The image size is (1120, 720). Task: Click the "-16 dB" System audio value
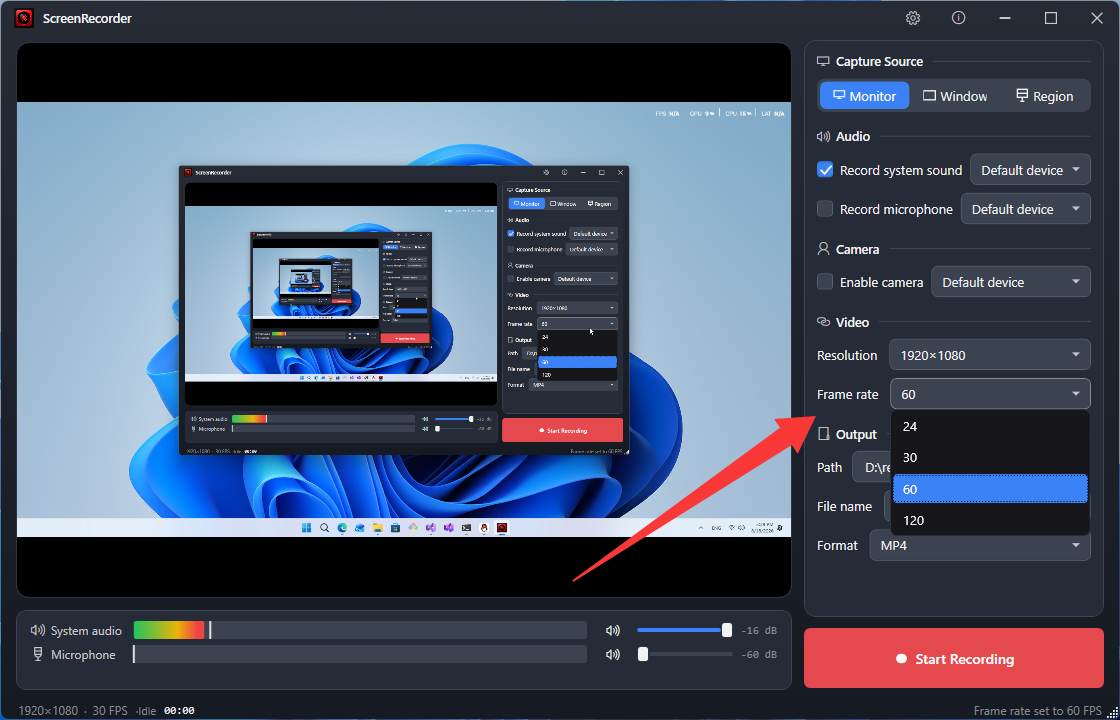tap(759, 631)
